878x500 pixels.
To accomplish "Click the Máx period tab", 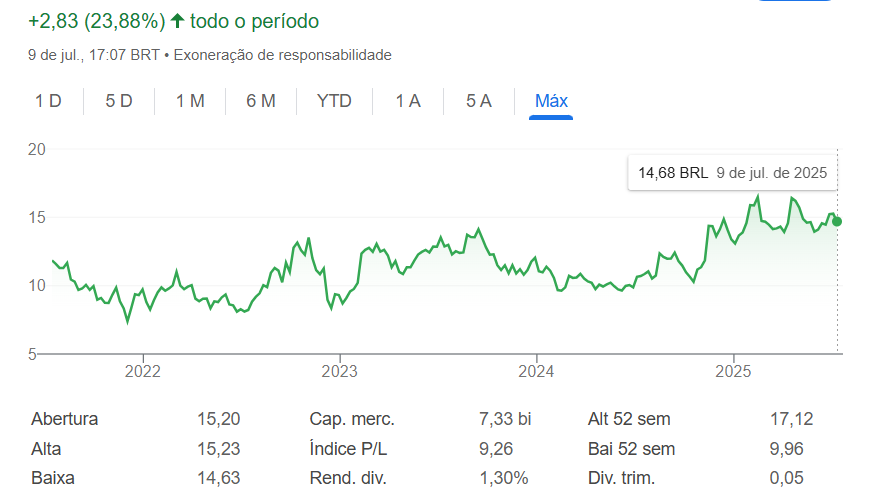I will tap(551, 101).
